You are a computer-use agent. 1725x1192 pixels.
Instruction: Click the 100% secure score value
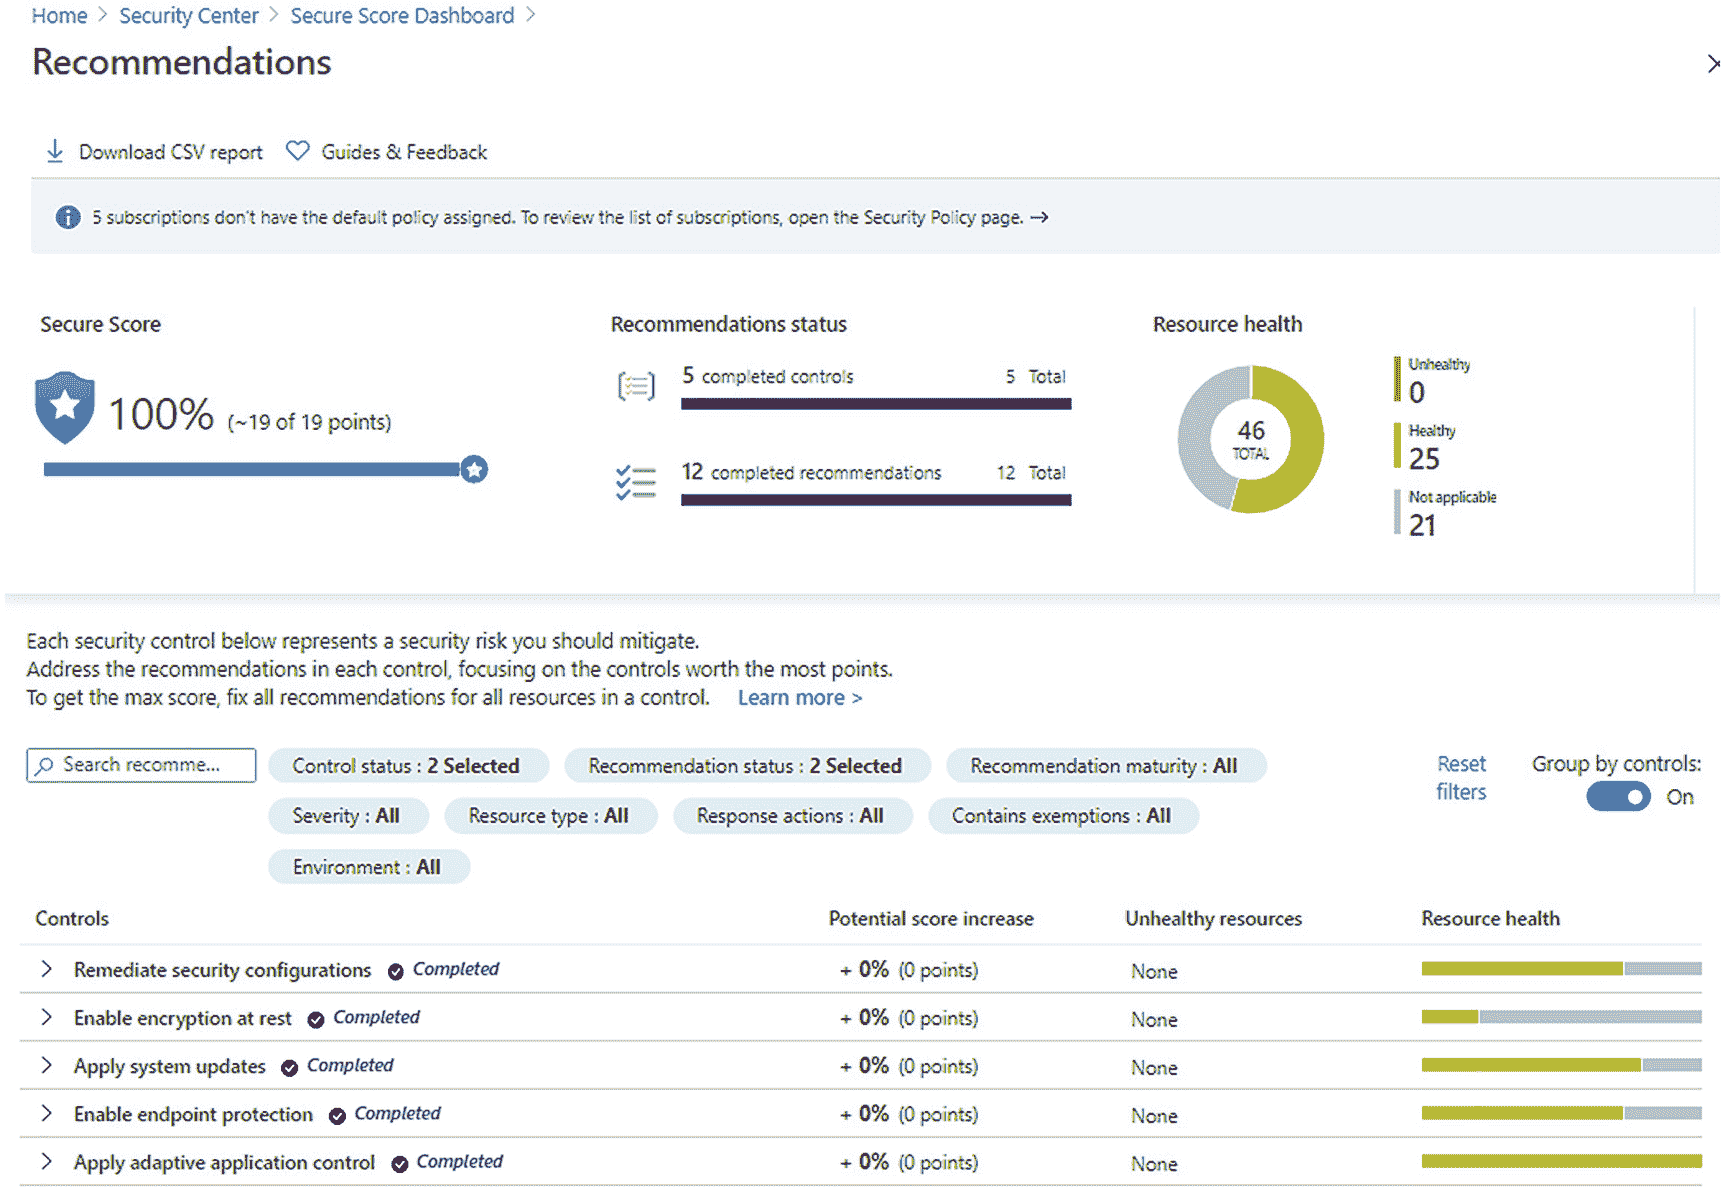161,414
